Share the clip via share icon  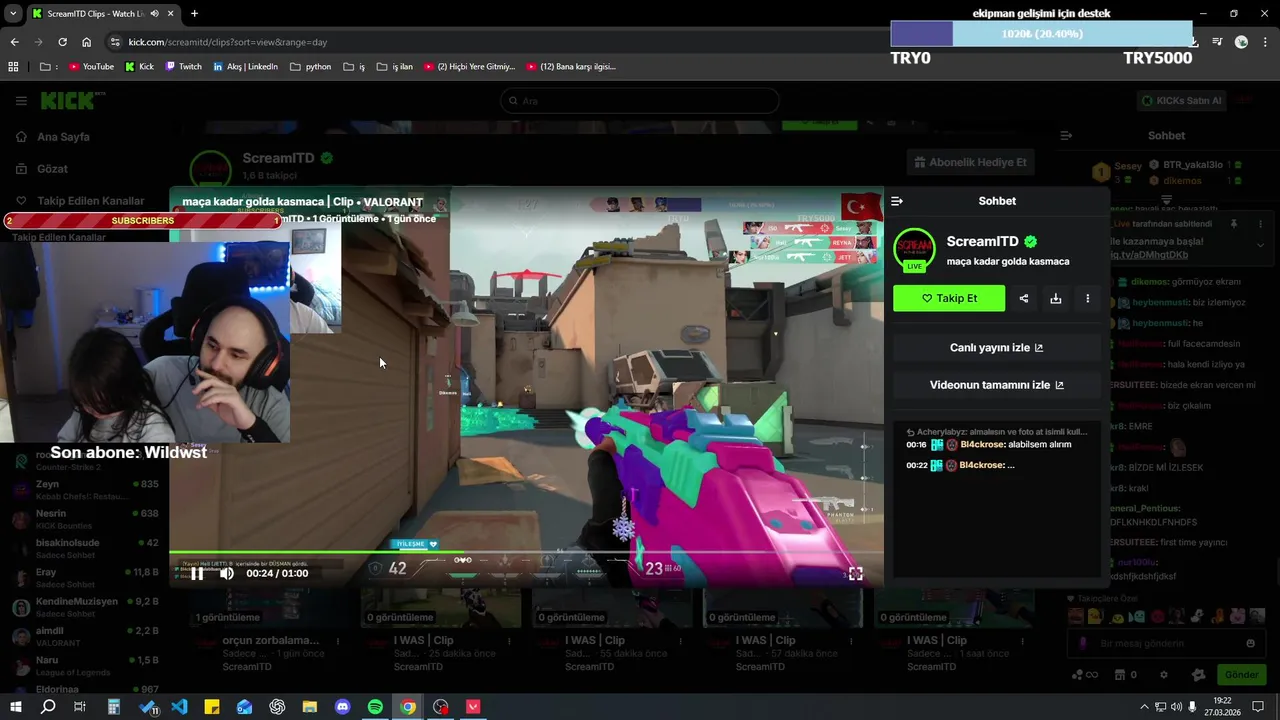[1023, 298]
